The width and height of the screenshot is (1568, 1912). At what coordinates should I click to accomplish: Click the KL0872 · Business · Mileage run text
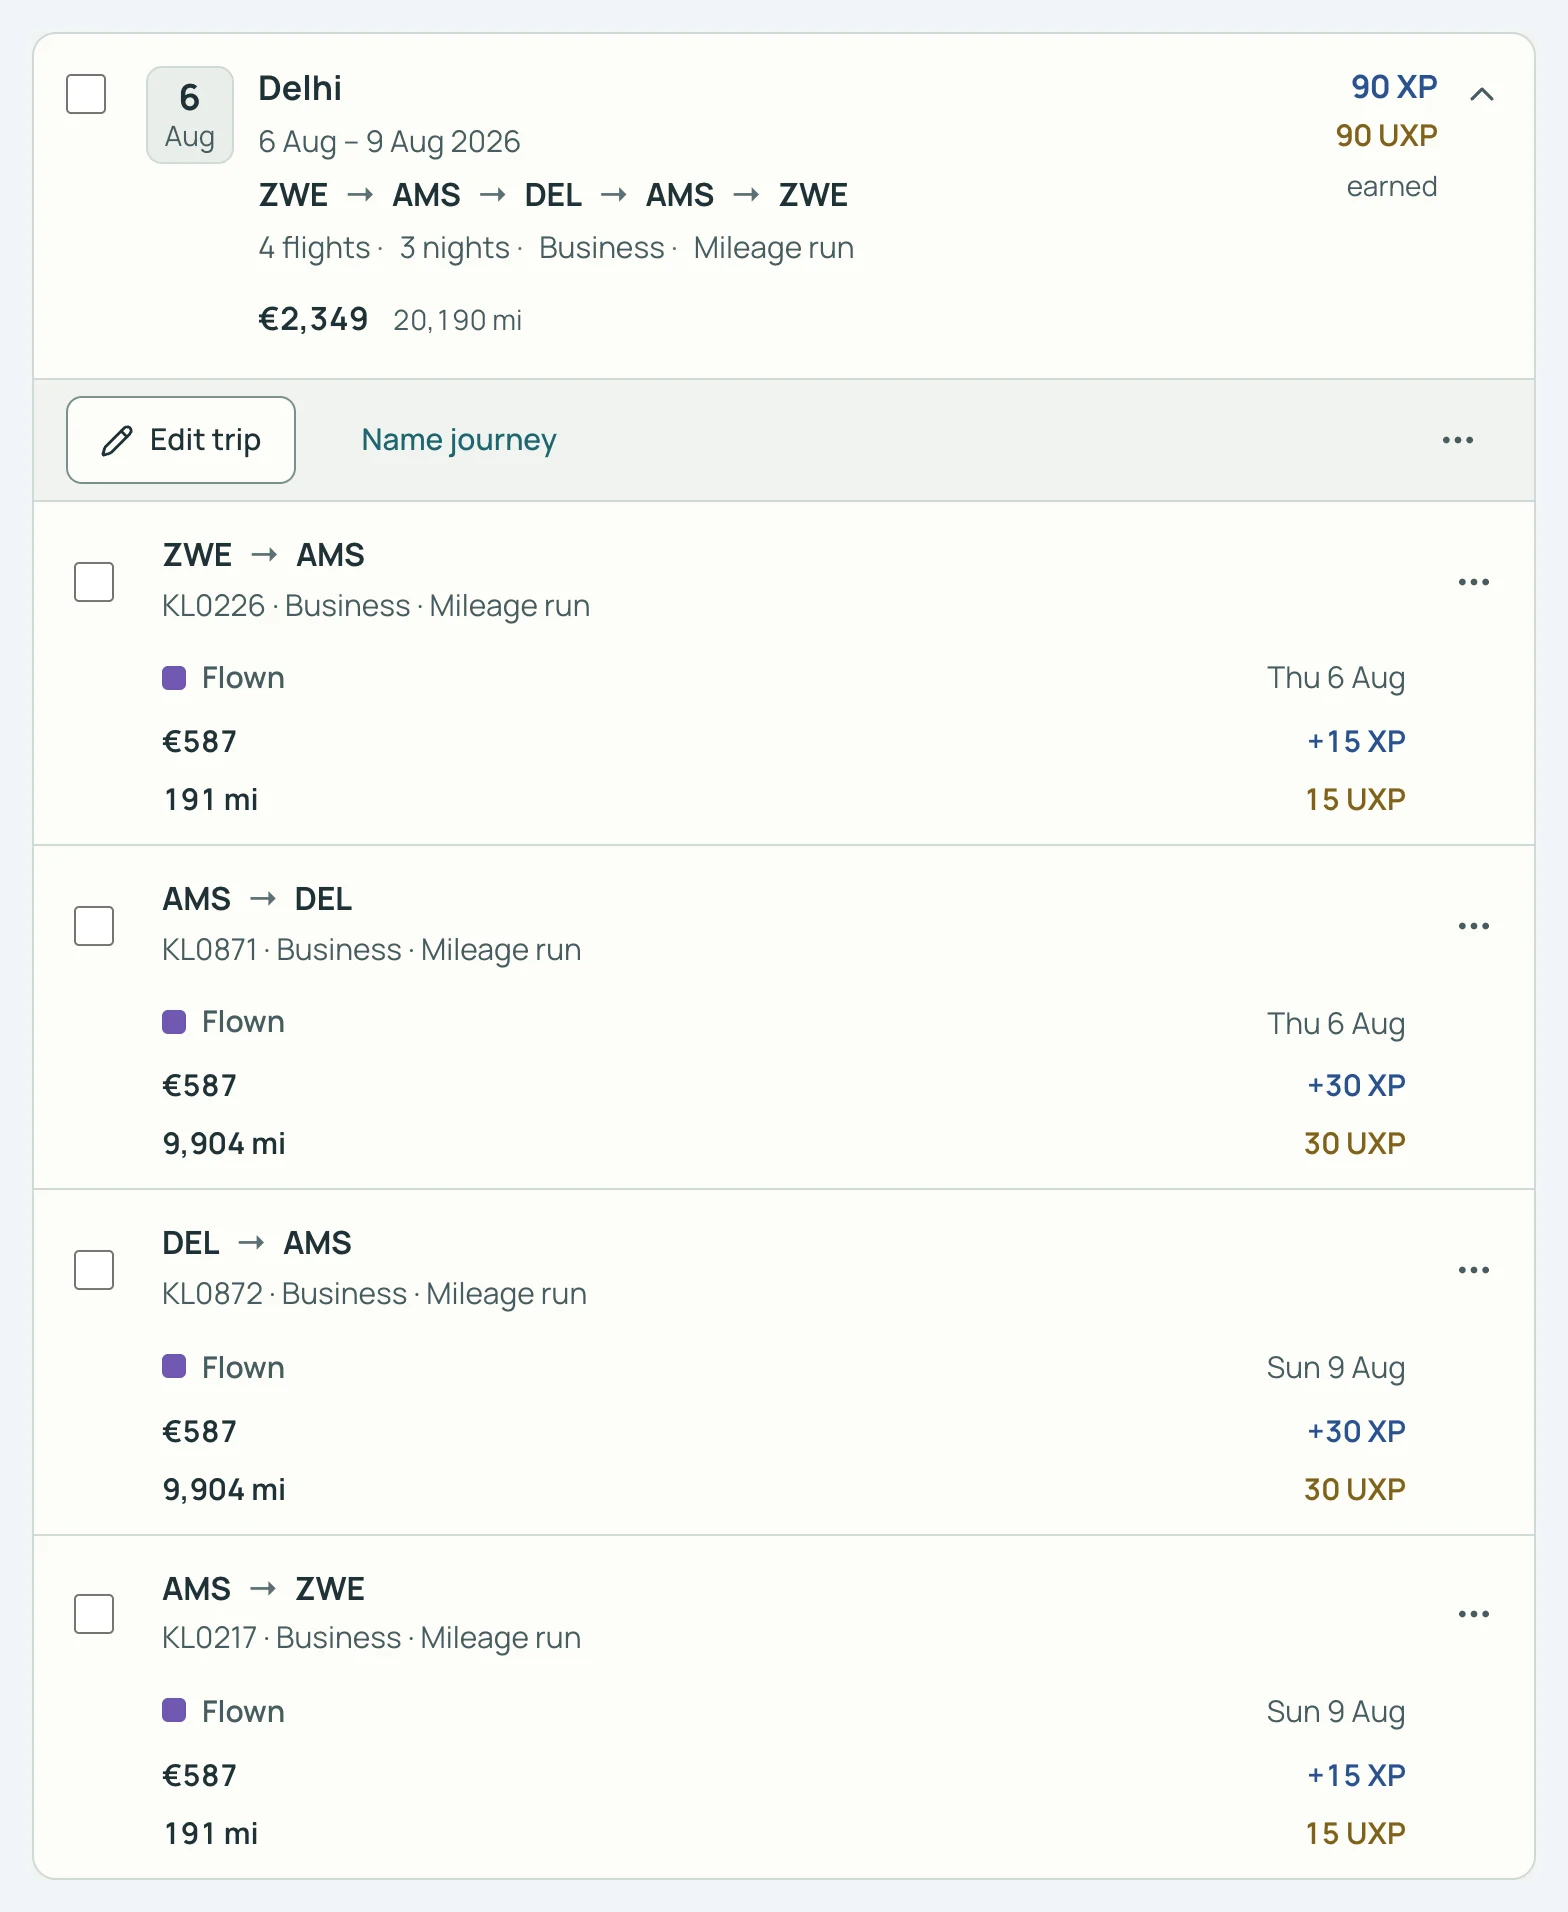[x=374, y=1294]
